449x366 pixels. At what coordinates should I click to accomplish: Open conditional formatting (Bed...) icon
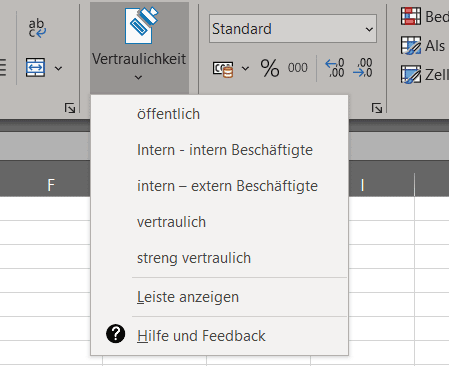[411, 16]
